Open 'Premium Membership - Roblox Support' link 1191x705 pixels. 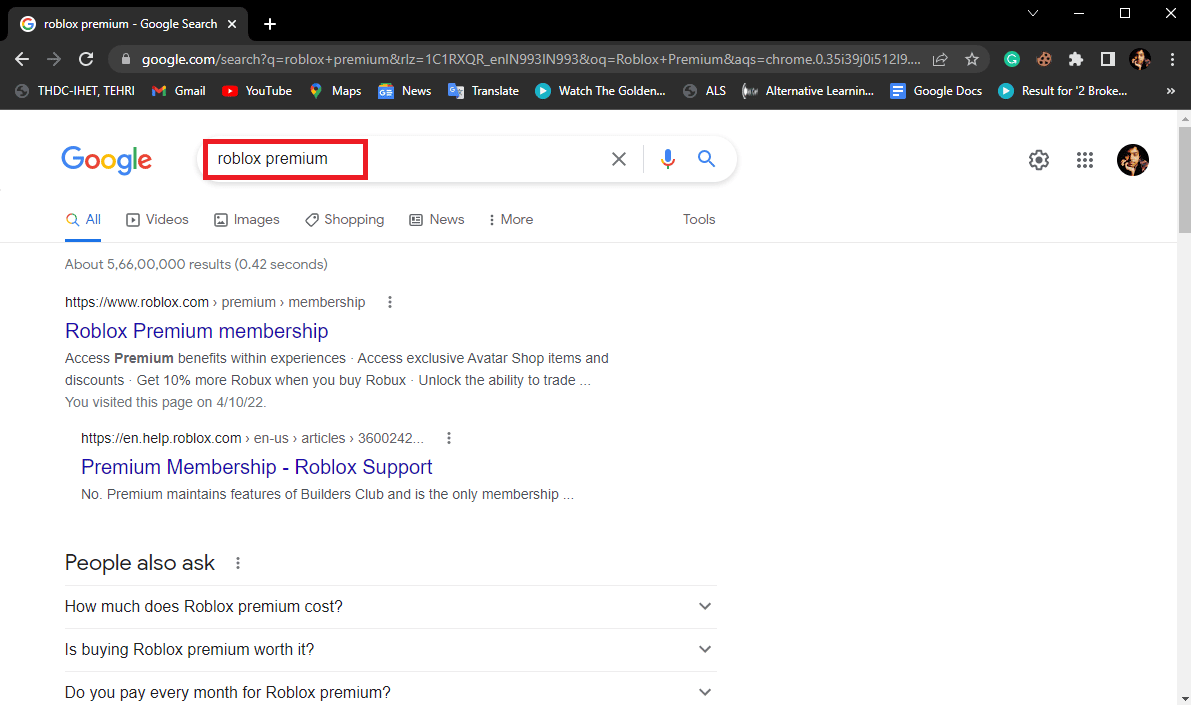[x=256, y=467]
